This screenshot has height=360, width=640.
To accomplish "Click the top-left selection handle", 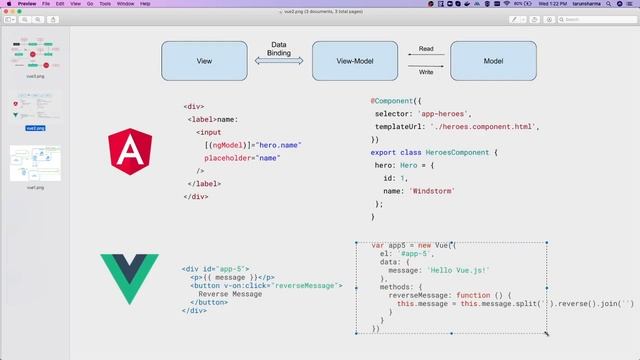I will coord(356,242).
